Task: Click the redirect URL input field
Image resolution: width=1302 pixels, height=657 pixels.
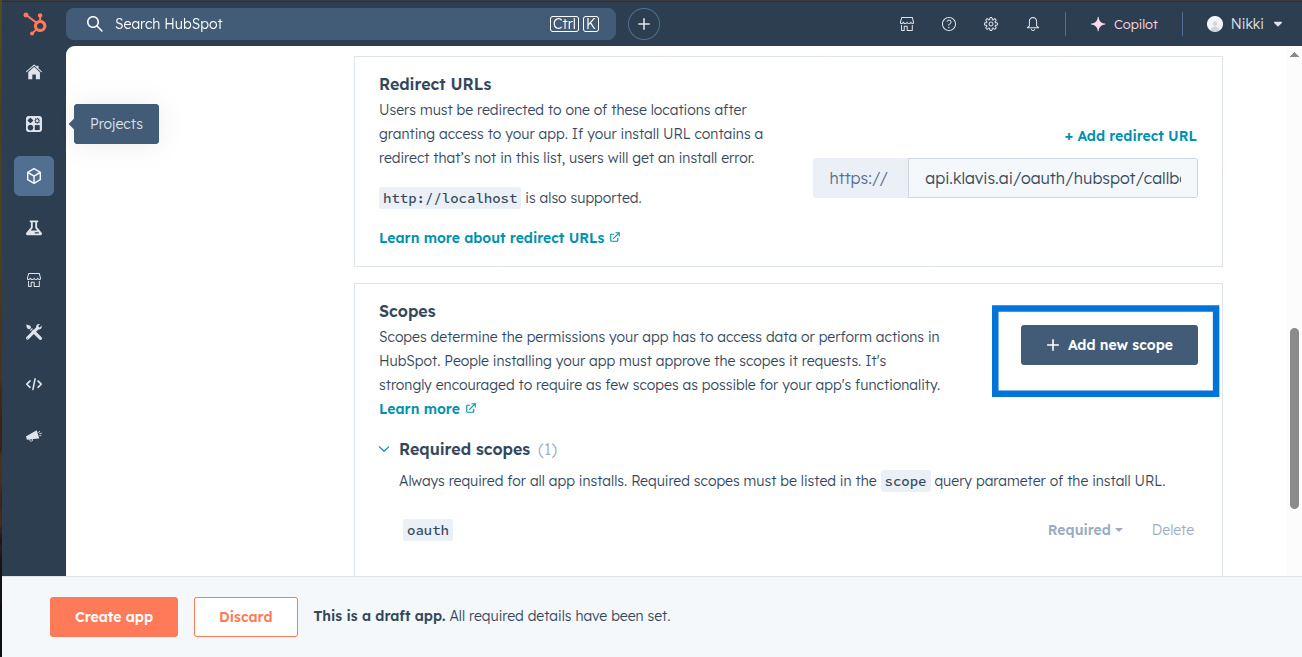Action: [1052, 178]
